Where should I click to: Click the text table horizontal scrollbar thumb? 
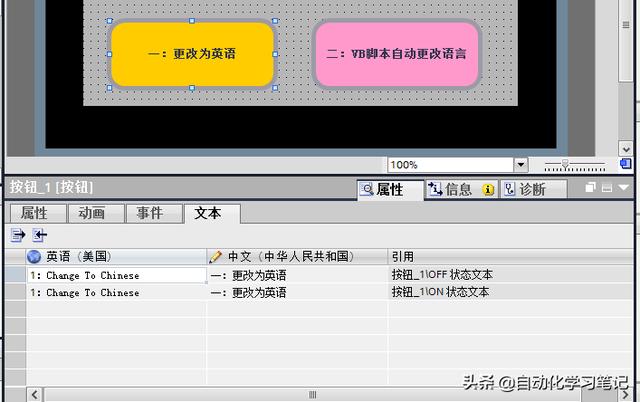click(x=312, y=395)
